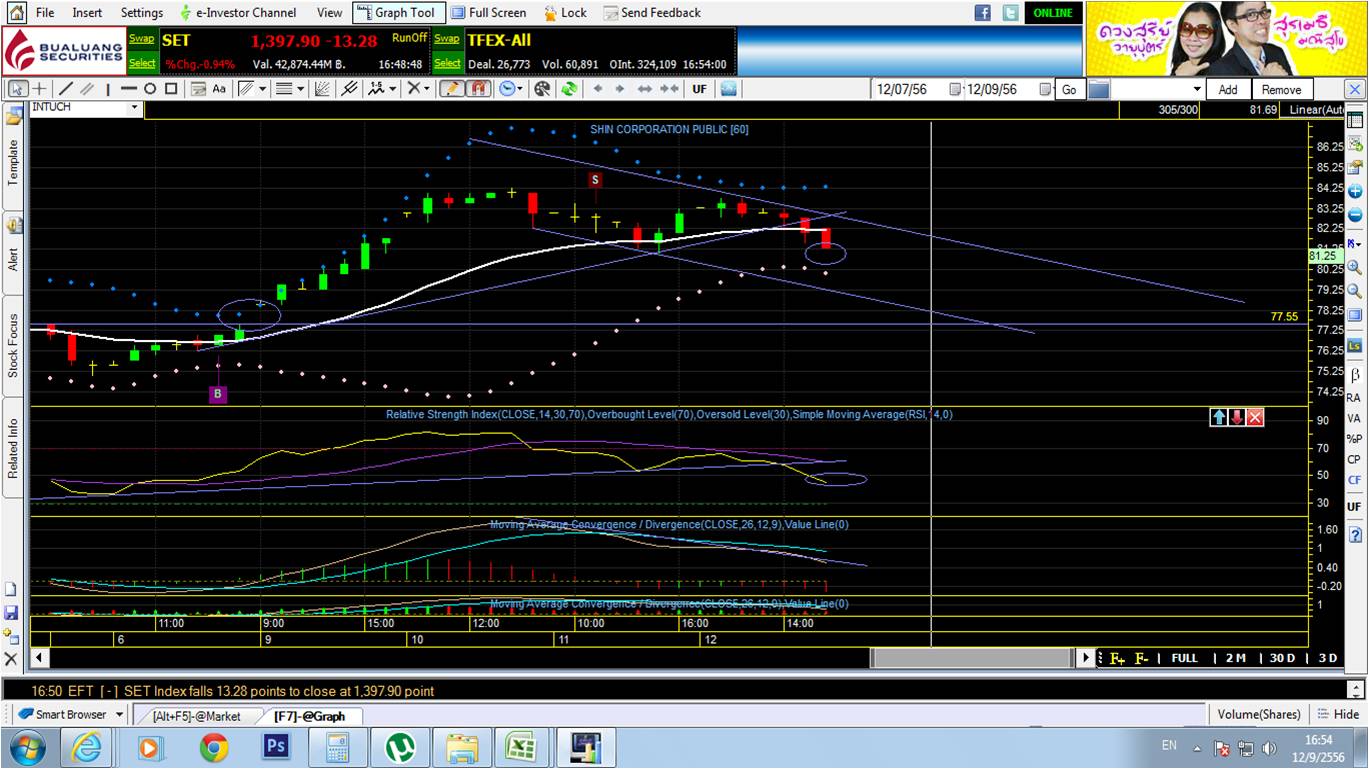Viewport: 1369px width, 769px height.
Task: Open the template name combo box
Action: pyautogui.click(x=1156, y=89)
